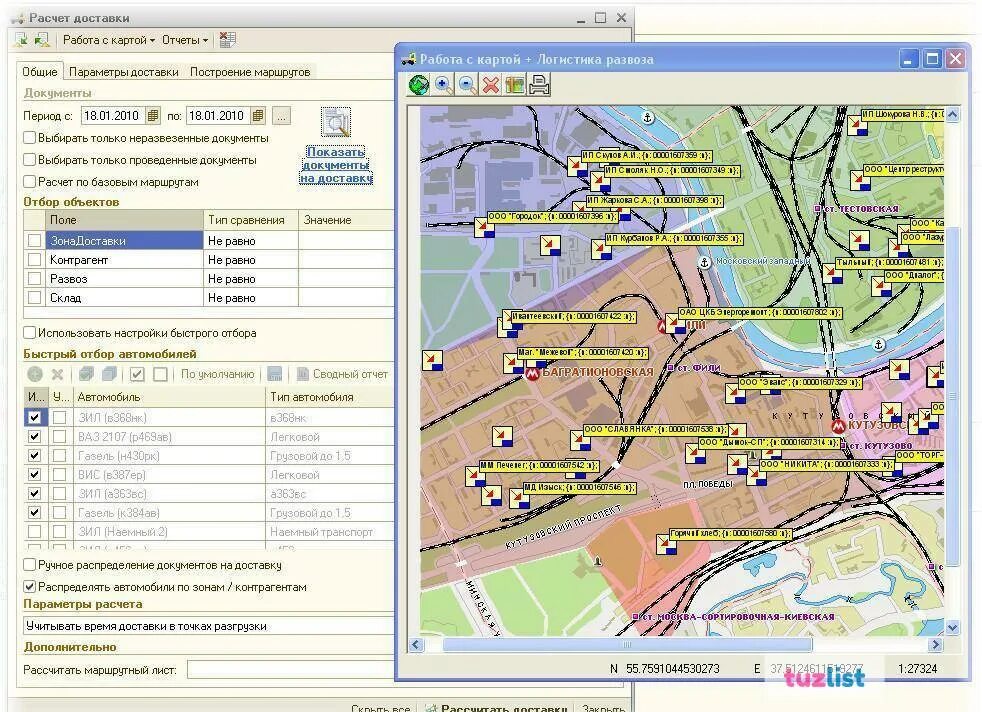Click map marker for ООО "СЛАВЯНКА"
982x712 pixels.
tap(580, 440)
